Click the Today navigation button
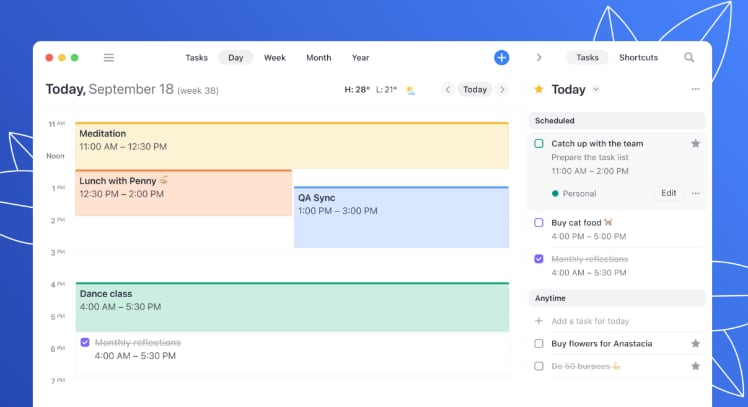Screen dimensions: 748x407 (x=475, y=90)
